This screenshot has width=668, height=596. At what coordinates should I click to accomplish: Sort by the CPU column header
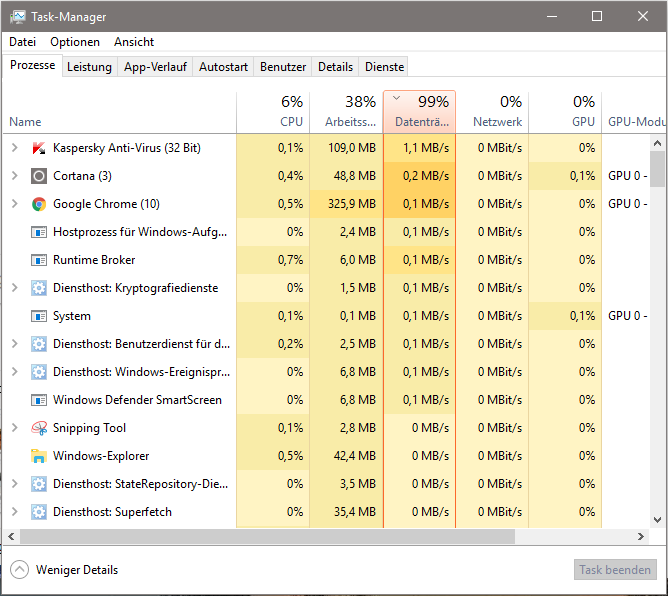(273, 112)
